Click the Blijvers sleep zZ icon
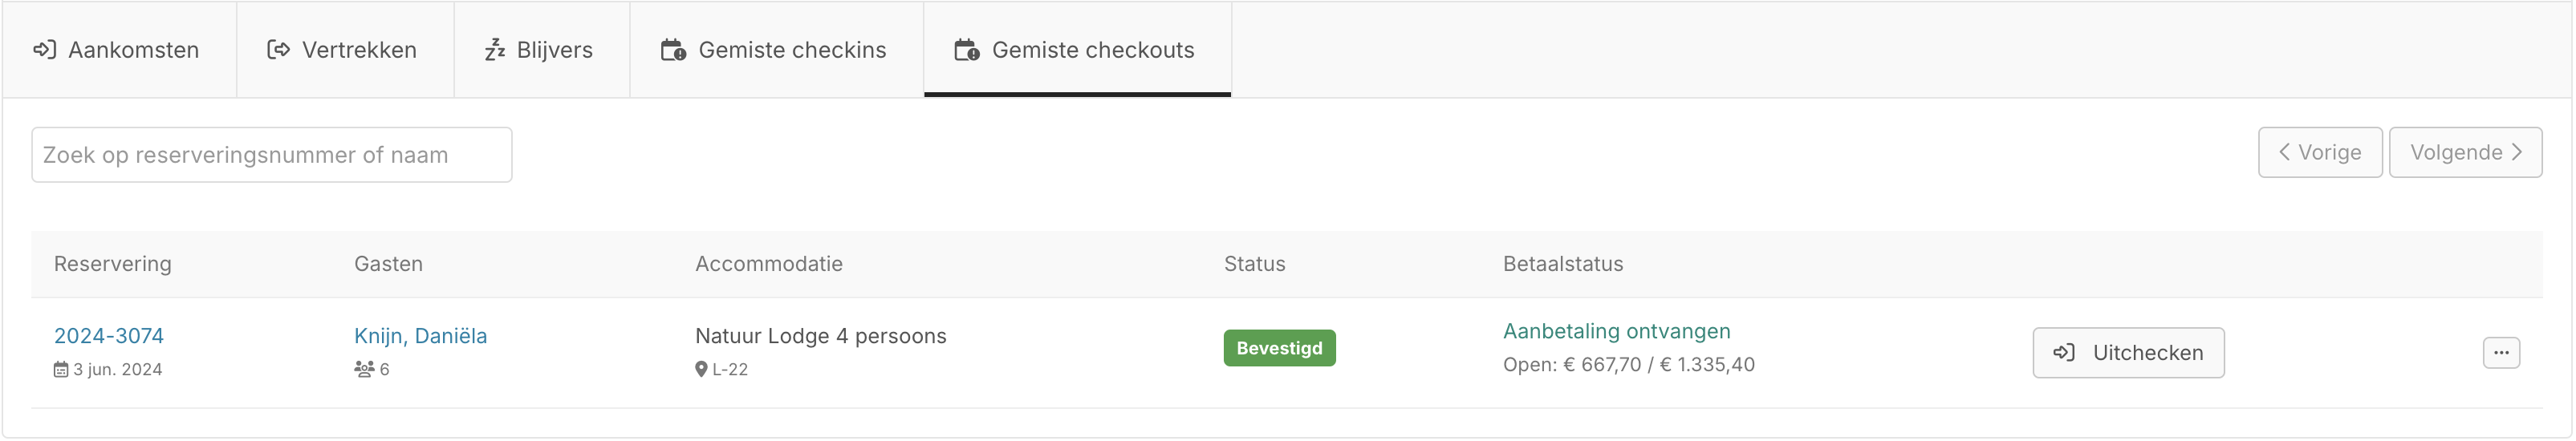This screenshot has height=441, width=2576. [495, 50]
